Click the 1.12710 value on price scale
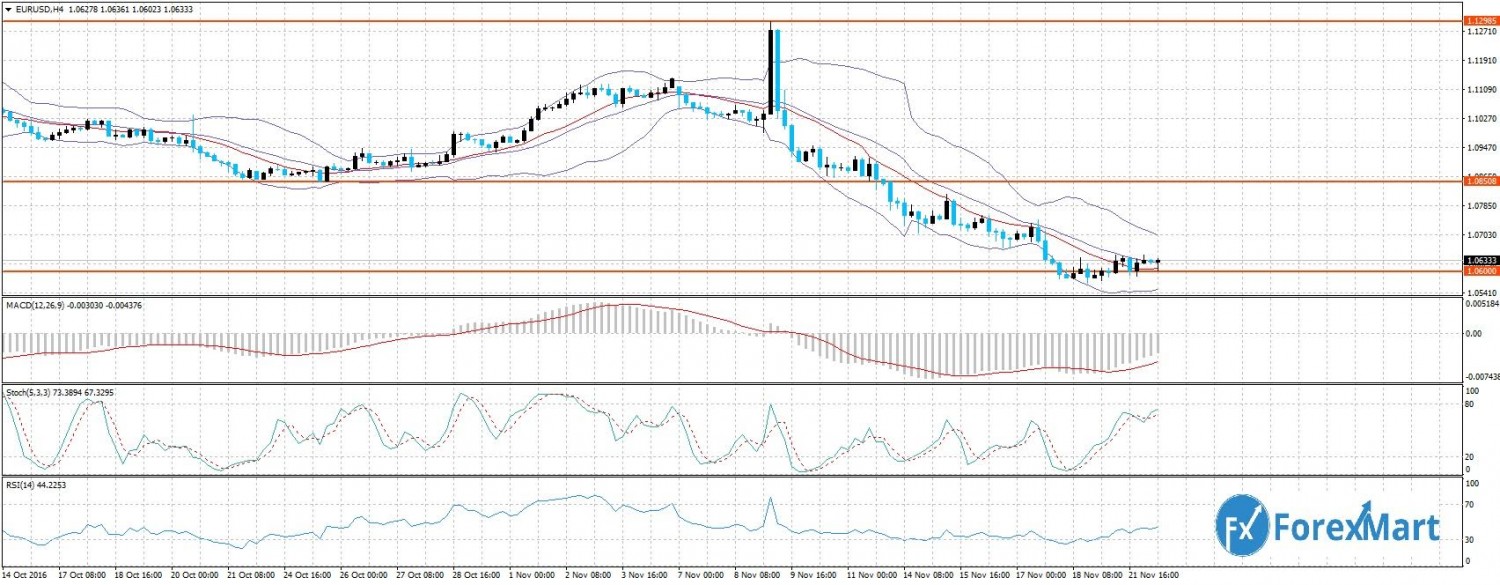 coord(1479,32)
